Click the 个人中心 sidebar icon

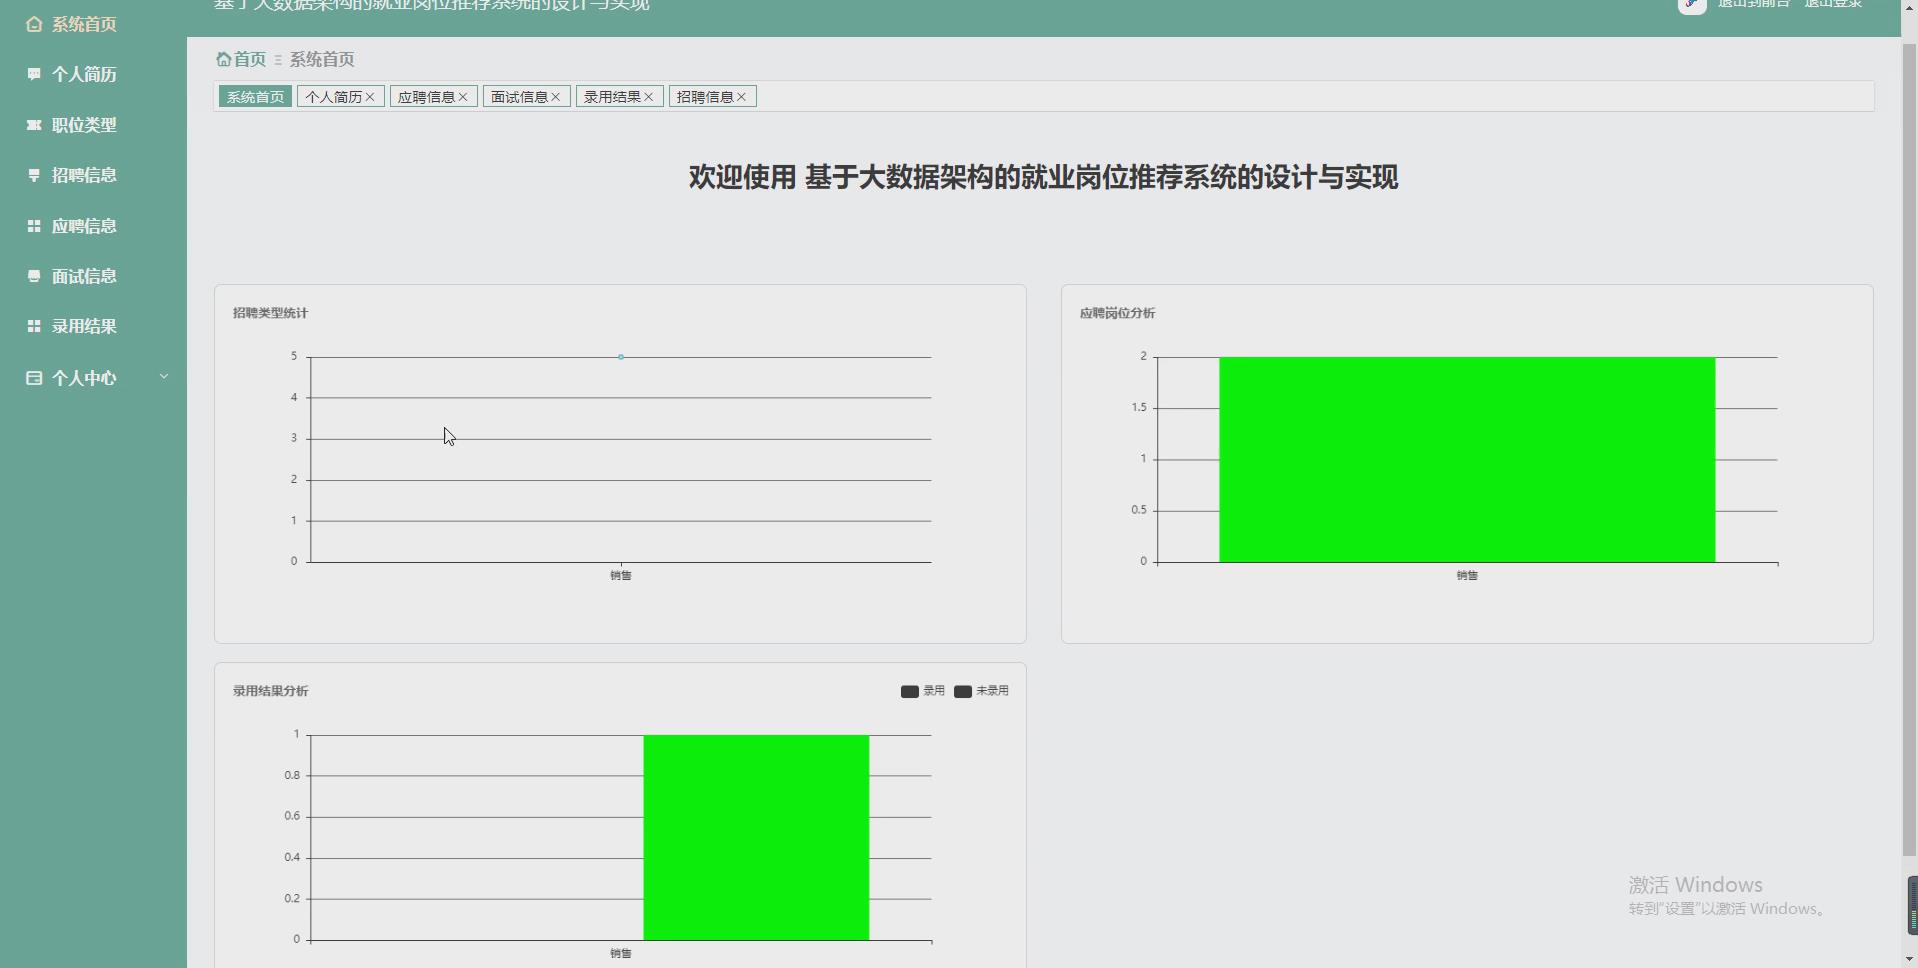tap(34, 378)
